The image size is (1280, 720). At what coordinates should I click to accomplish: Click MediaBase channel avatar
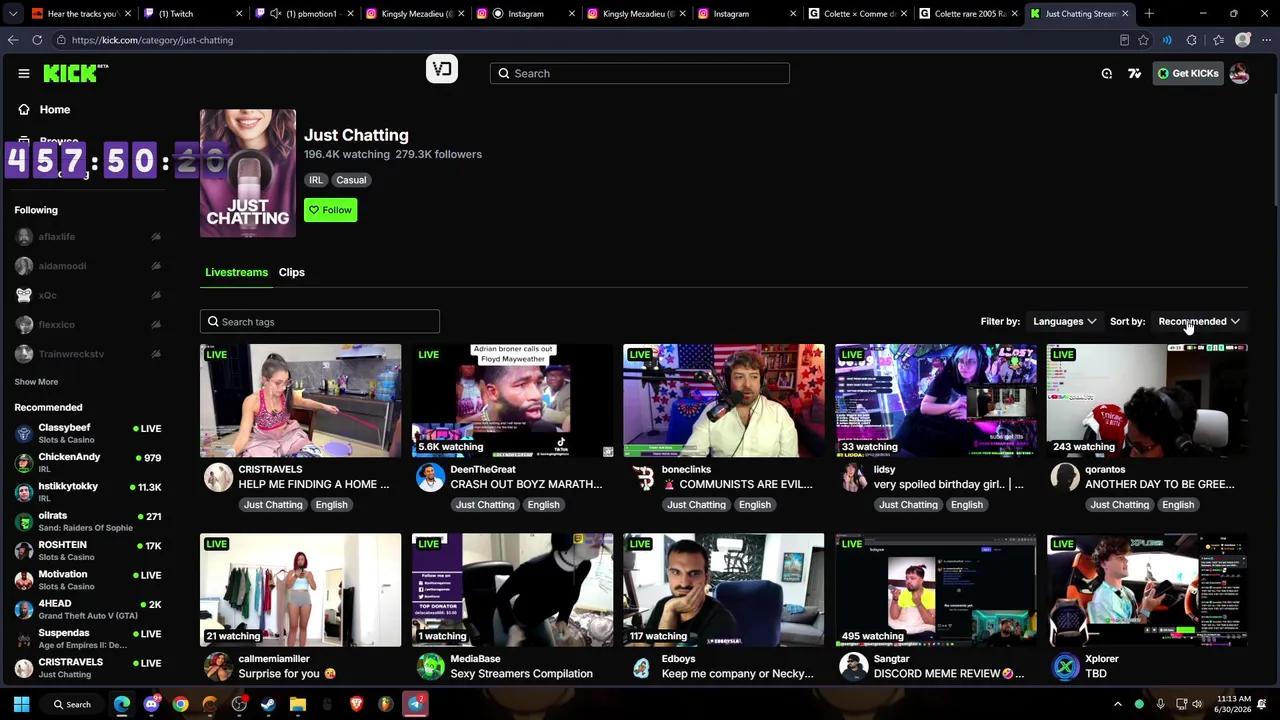[x=430, y=666]
